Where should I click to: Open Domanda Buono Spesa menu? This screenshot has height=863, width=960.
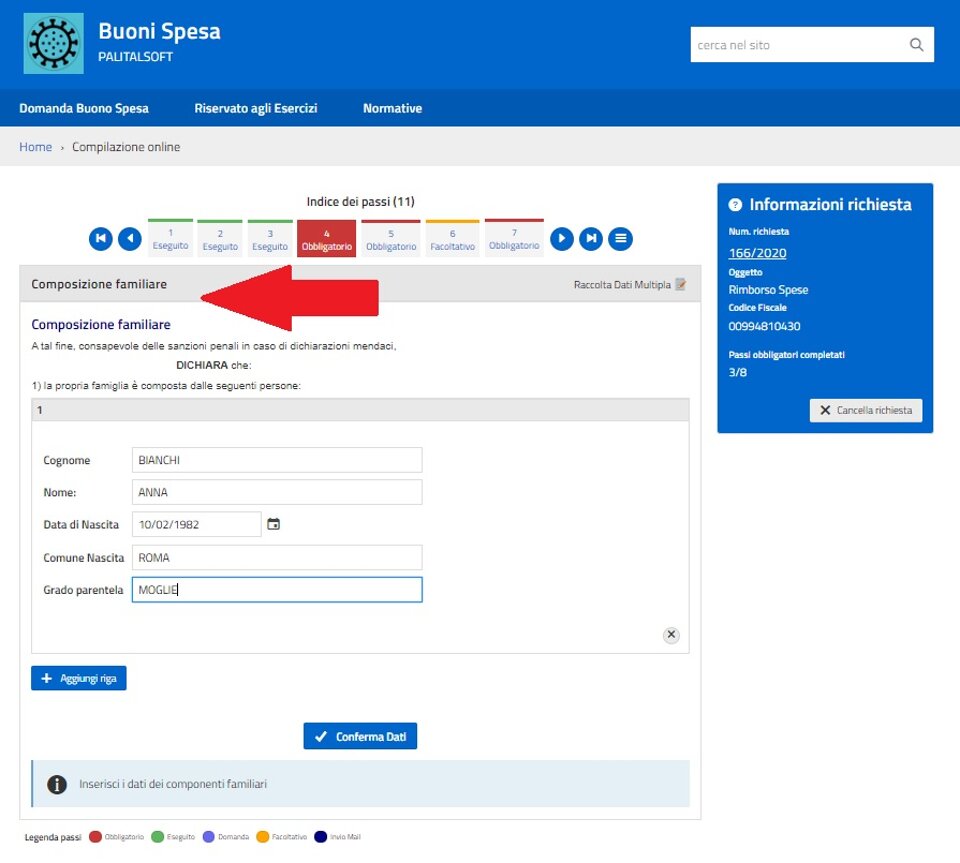click(84, 108)
